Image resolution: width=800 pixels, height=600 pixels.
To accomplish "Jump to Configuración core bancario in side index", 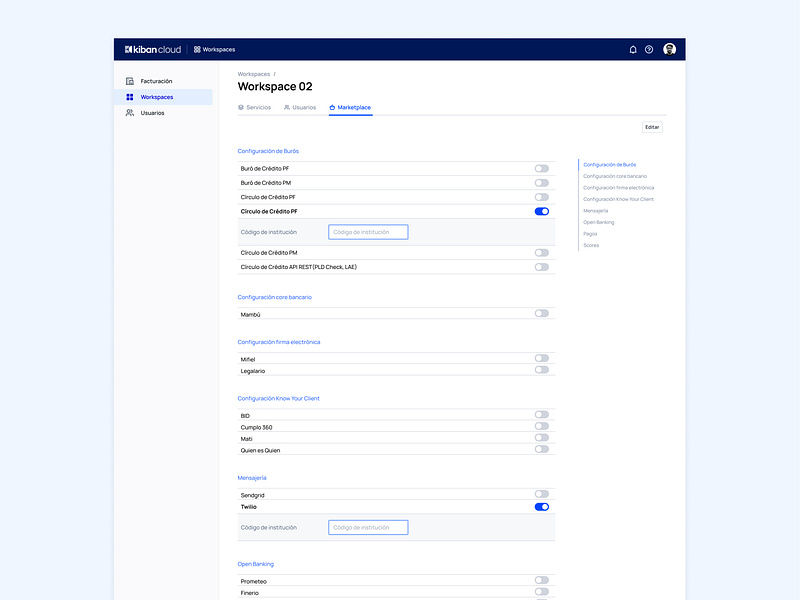I will click(x=615, y=176).
